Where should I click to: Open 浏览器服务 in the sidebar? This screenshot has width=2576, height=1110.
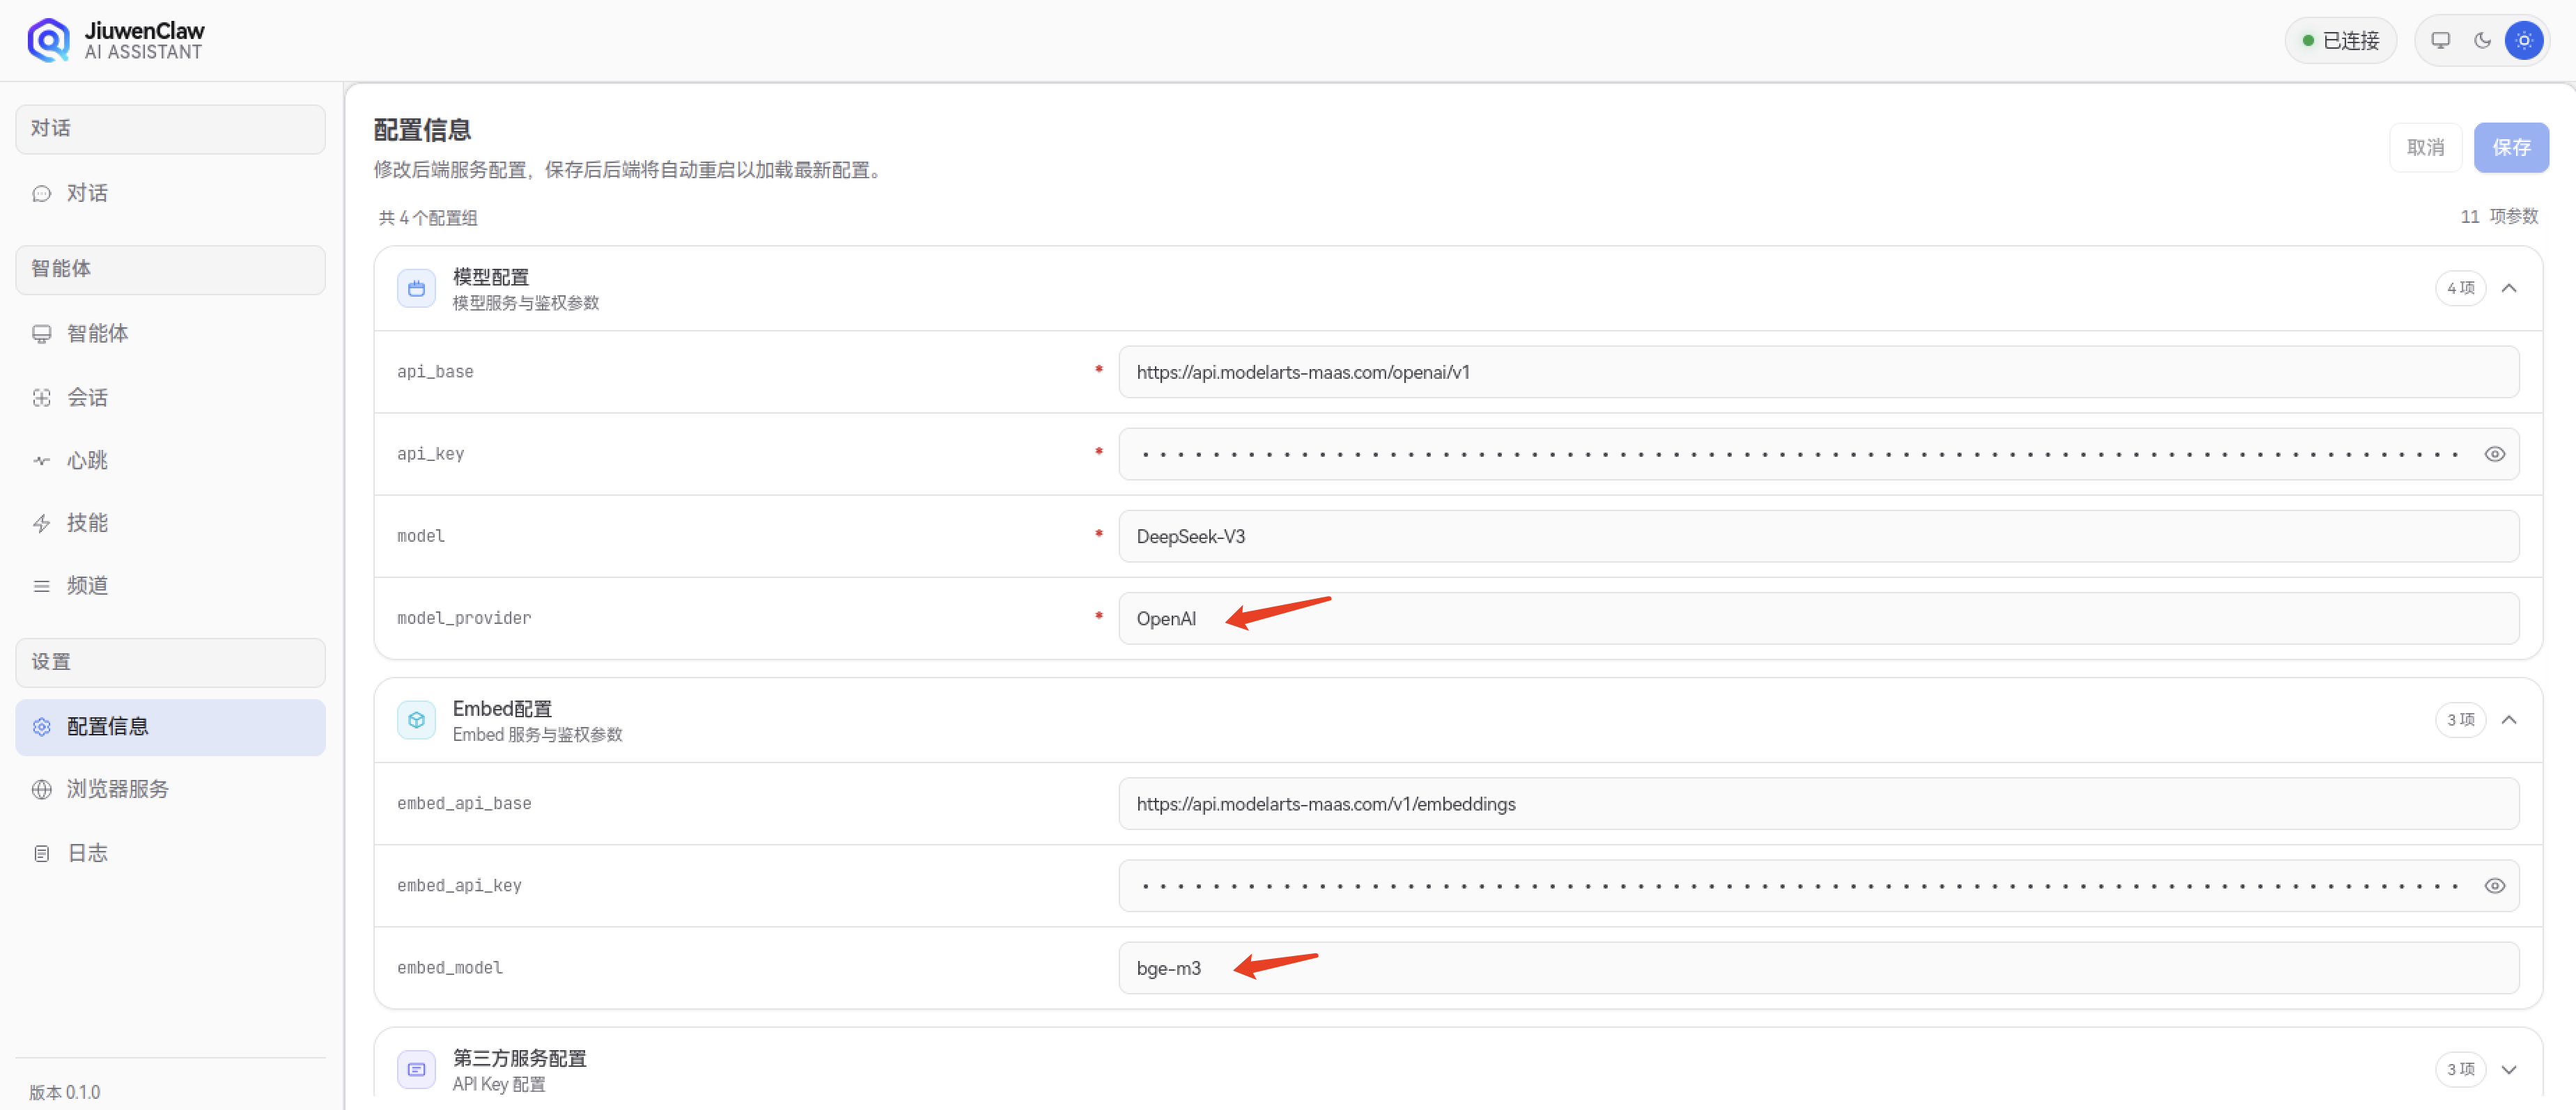pos(117,789)
